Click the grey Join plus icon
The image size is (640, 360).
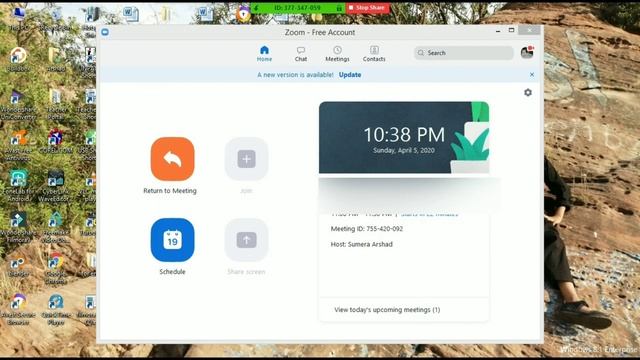(246, 159)
